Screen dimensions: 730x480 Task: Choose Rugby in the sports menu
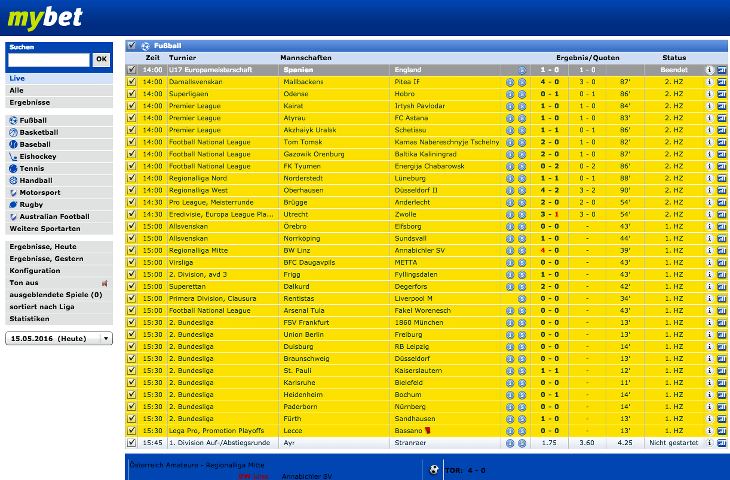click(x=59, y=204)
